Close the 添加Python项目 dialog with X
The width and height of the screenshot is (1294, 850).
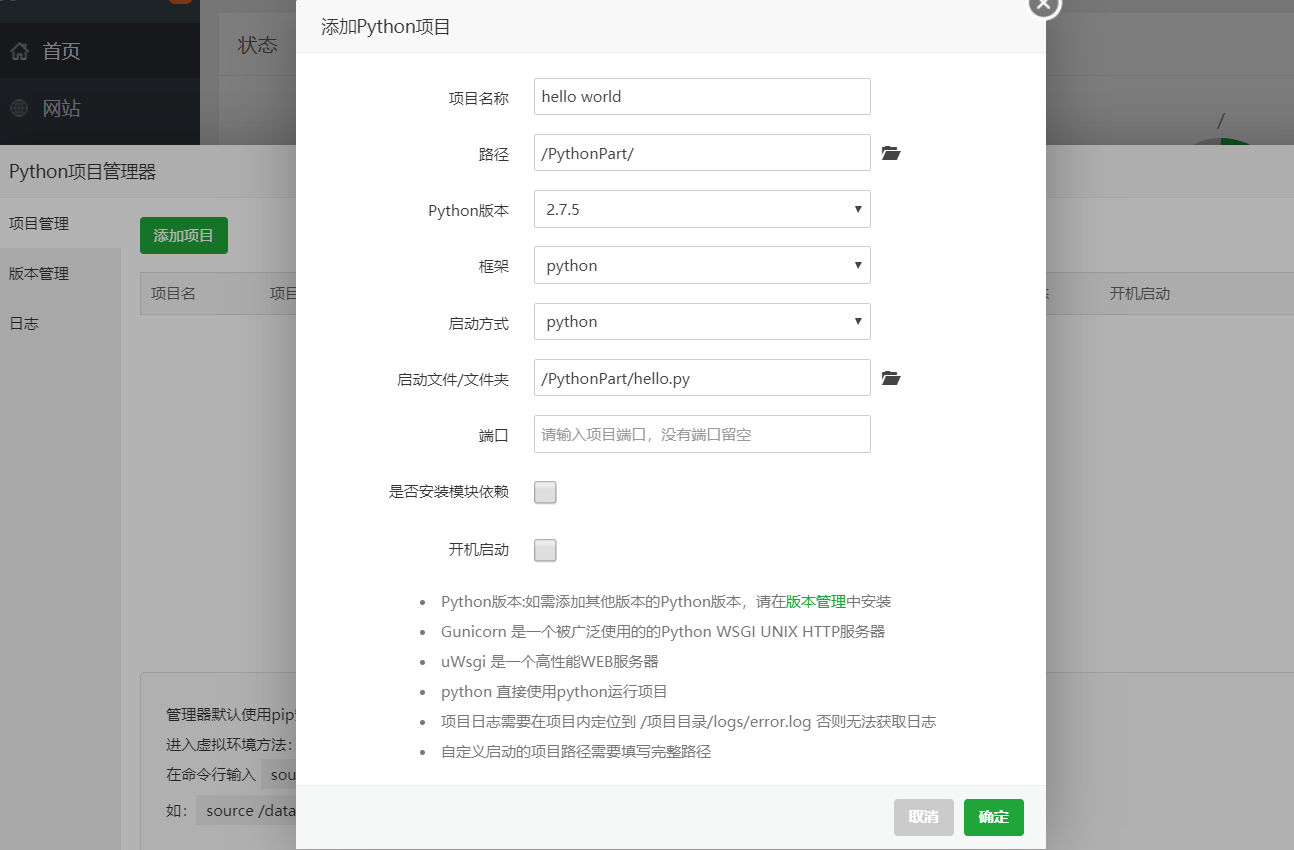point(1044,4)
